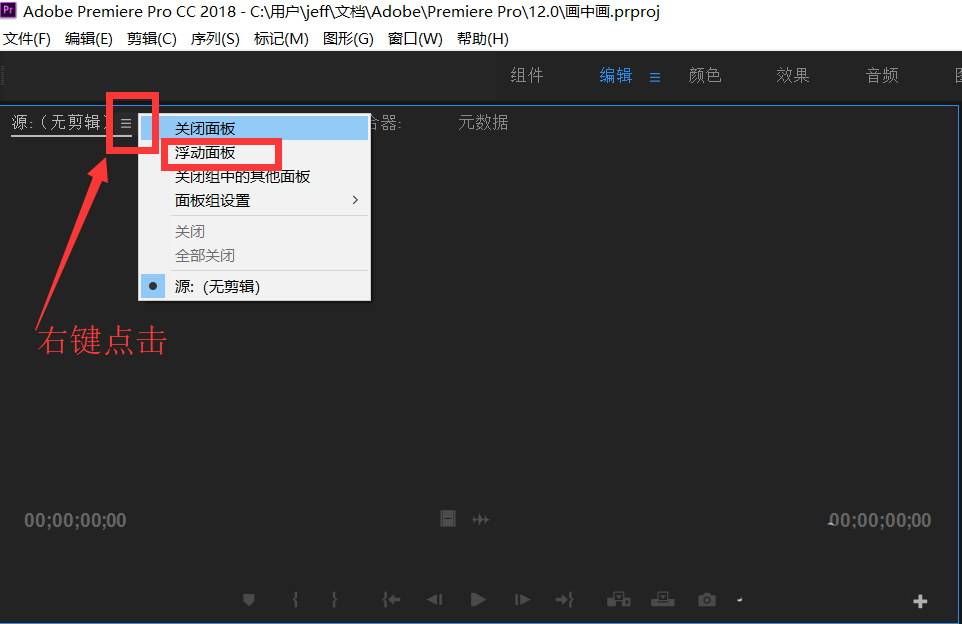Jump to the In point
962x624 pixels.
coord(391,600)
